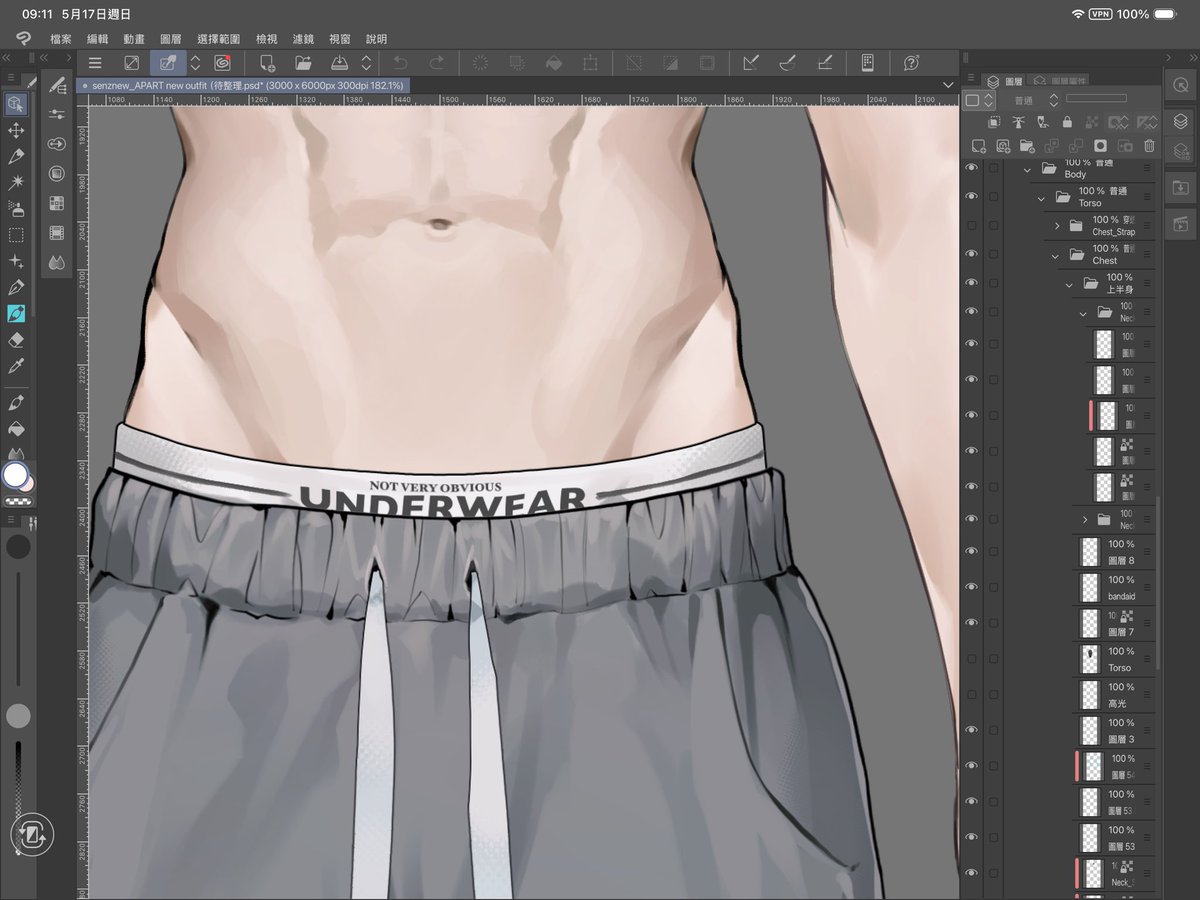The width and height of the screenshot is (1200, 900).
Task: Toggle the reference layer lighthouse icon
Action: (x=1019, y=122)
